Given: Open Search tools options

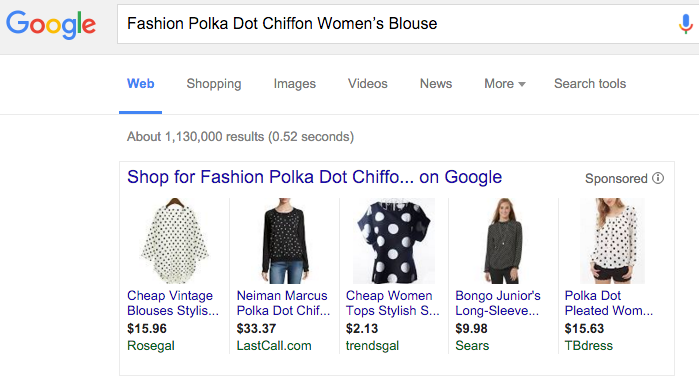Looking at the screenshot, I should pyautogui.click(x=590, y=83).
